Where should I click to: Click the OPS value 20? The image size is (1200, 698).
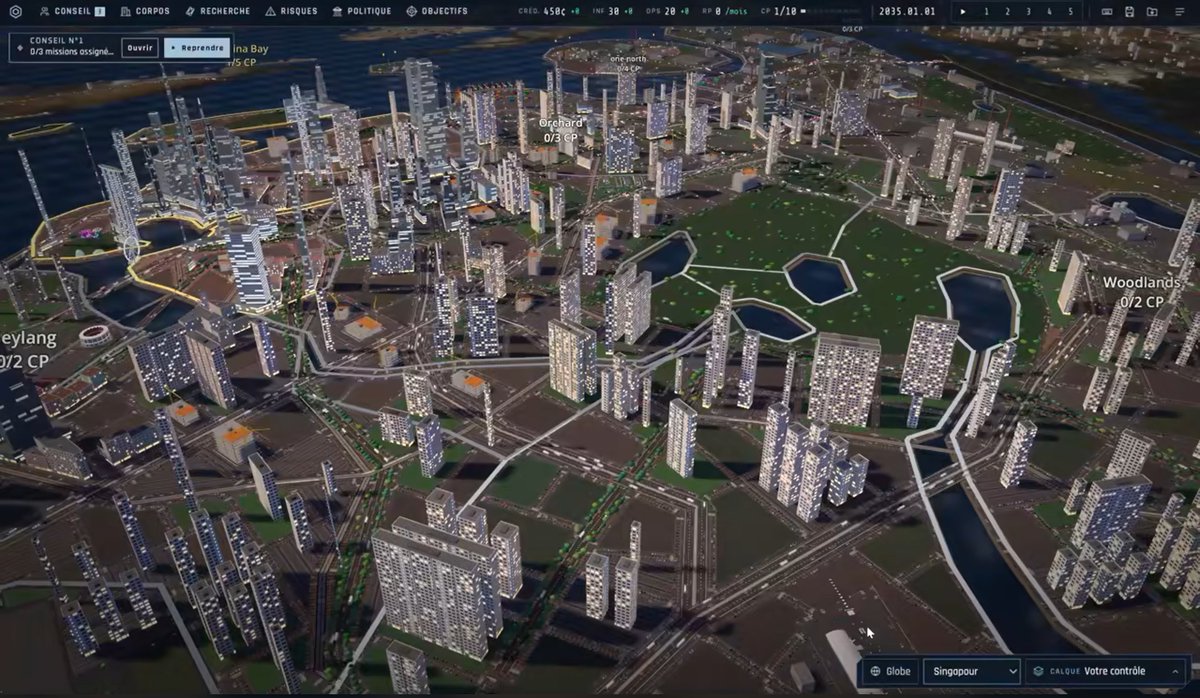click(669, 11)
